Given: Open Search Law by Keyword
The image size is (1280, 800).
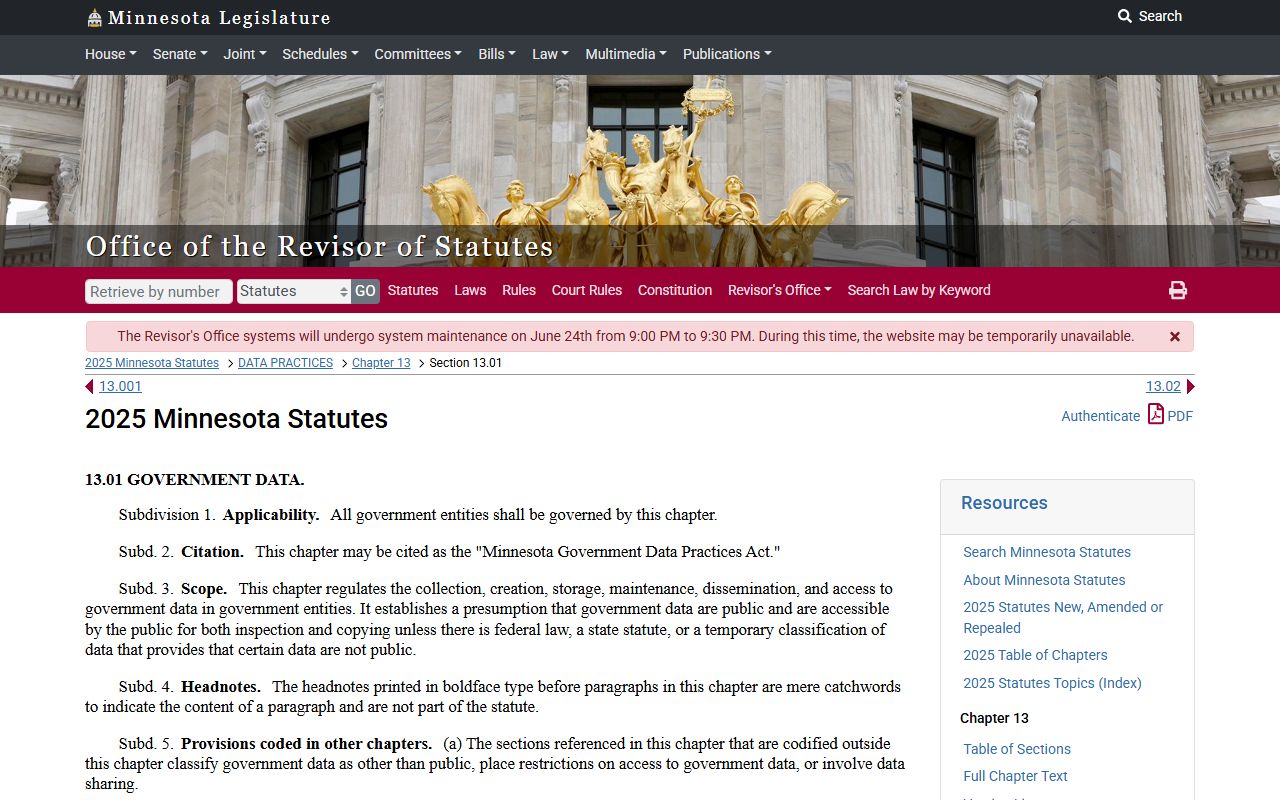Looking at the screenshot, I should point(919,290).
